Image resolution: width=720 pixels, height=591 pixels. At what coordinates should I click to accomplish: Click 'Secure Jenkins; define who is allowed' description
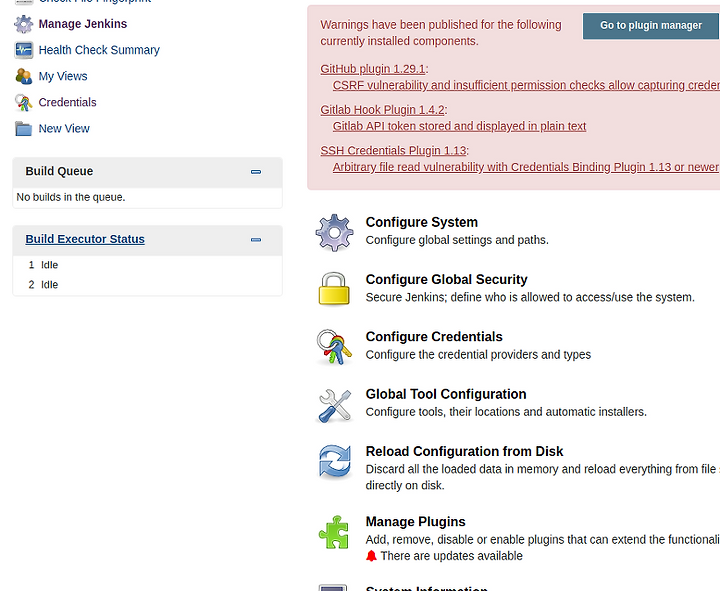tap(530, 298)
